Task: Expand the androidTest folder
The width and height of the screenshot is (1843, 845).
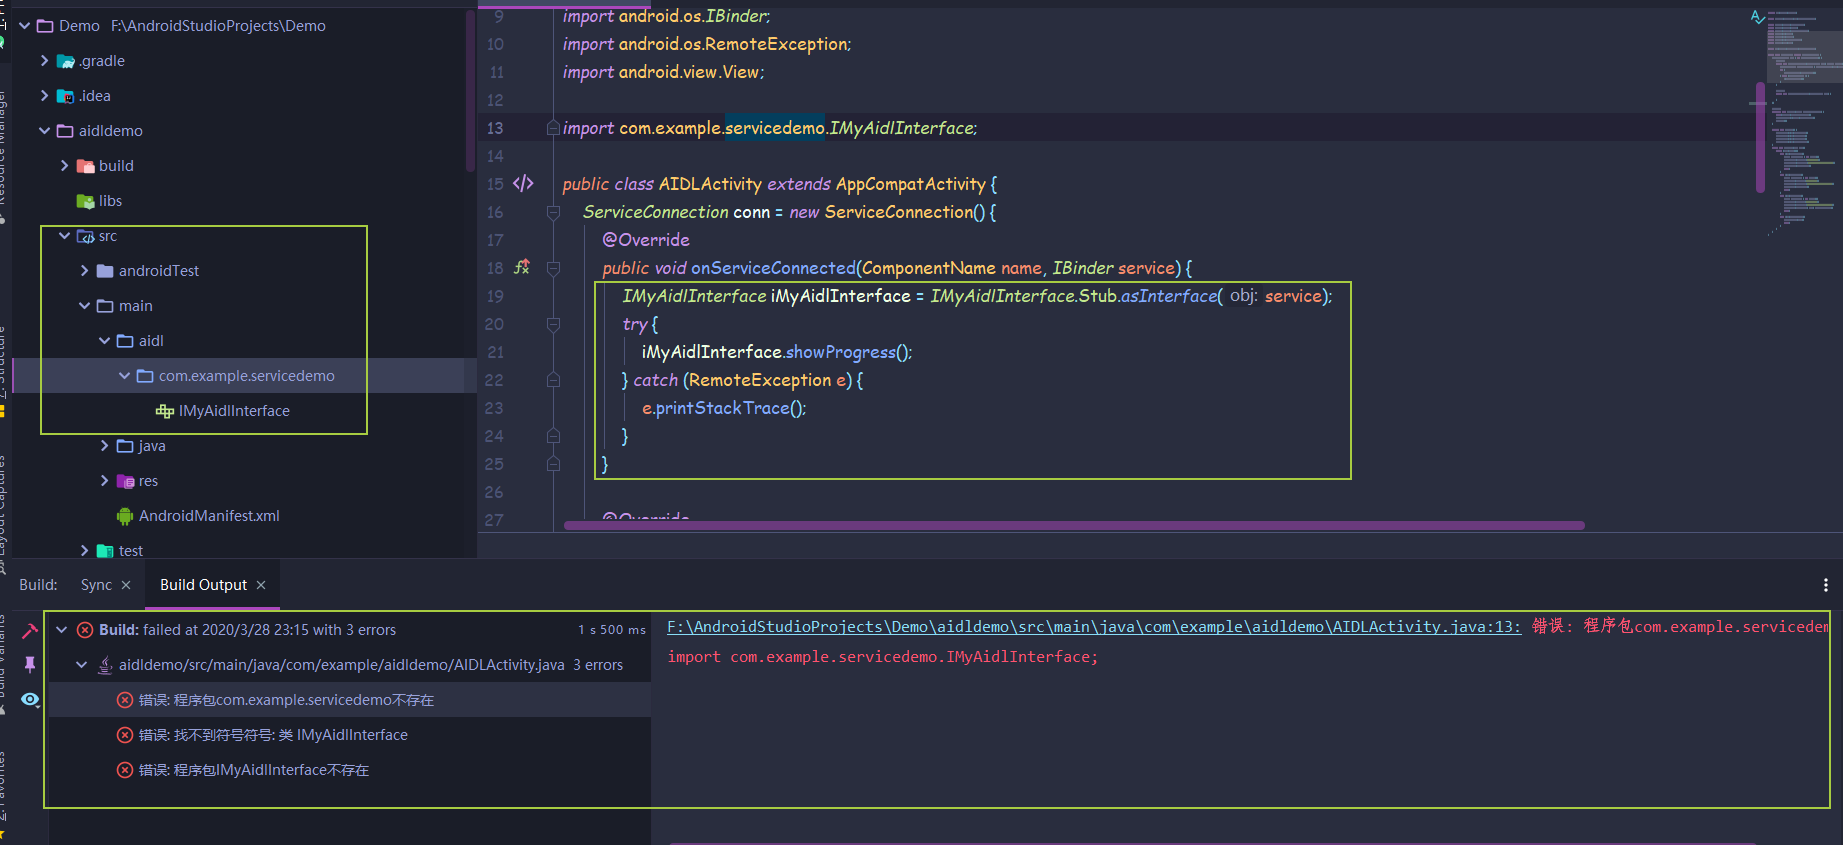Action: click(x=84, y=271)
